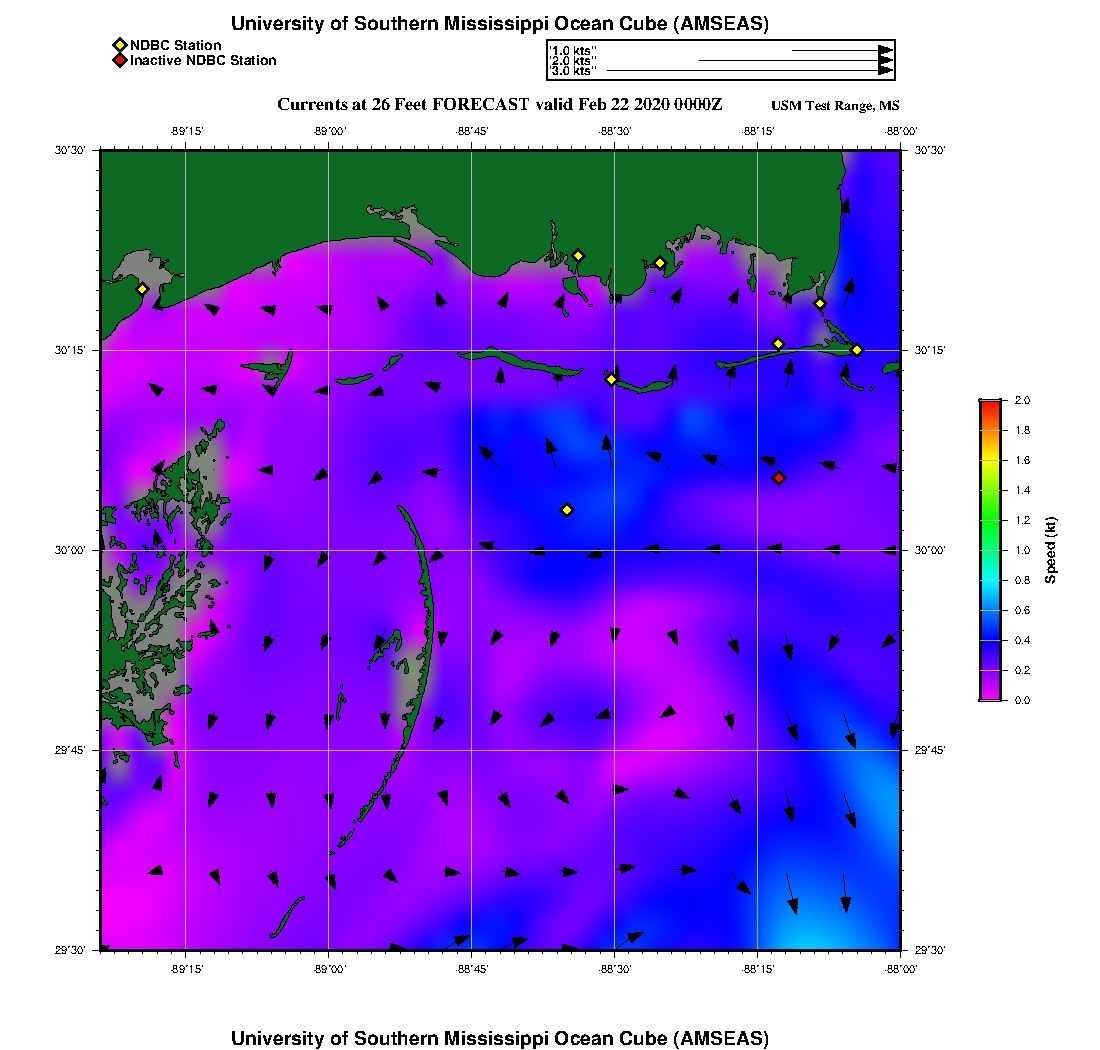Click the red top of the speed colorbar
This screenshot has height=1050, width=1100.
990,404
